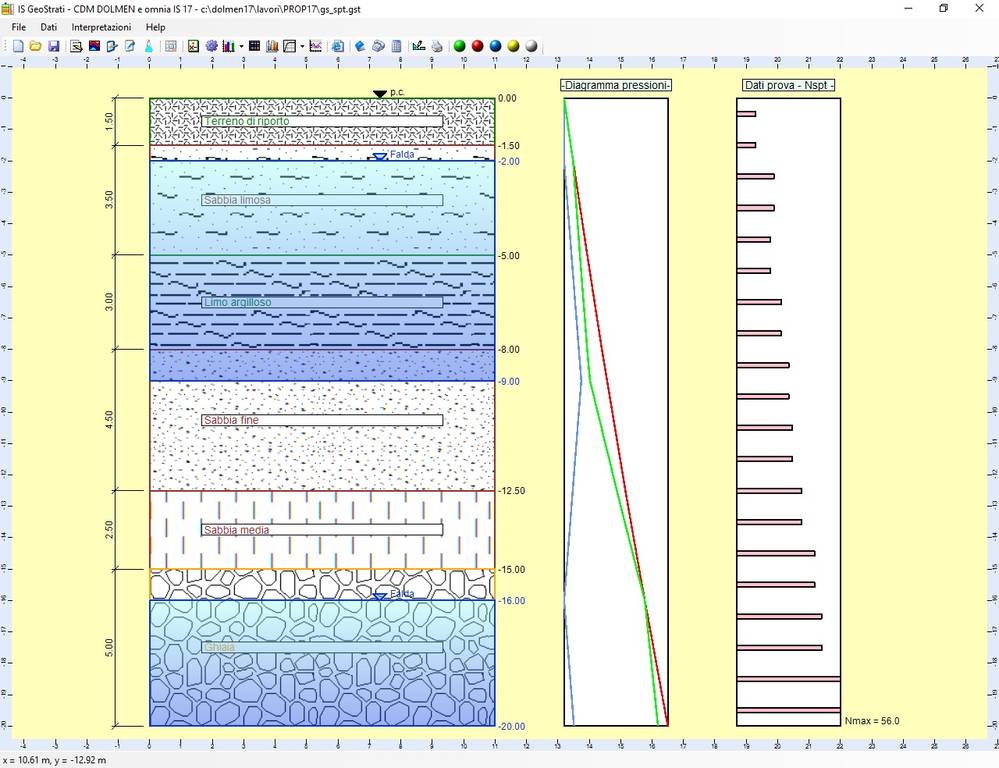Click the blue flask toolbar icon
The height and width of the screenshot is (768, 999).
click(x=148, y=46)
